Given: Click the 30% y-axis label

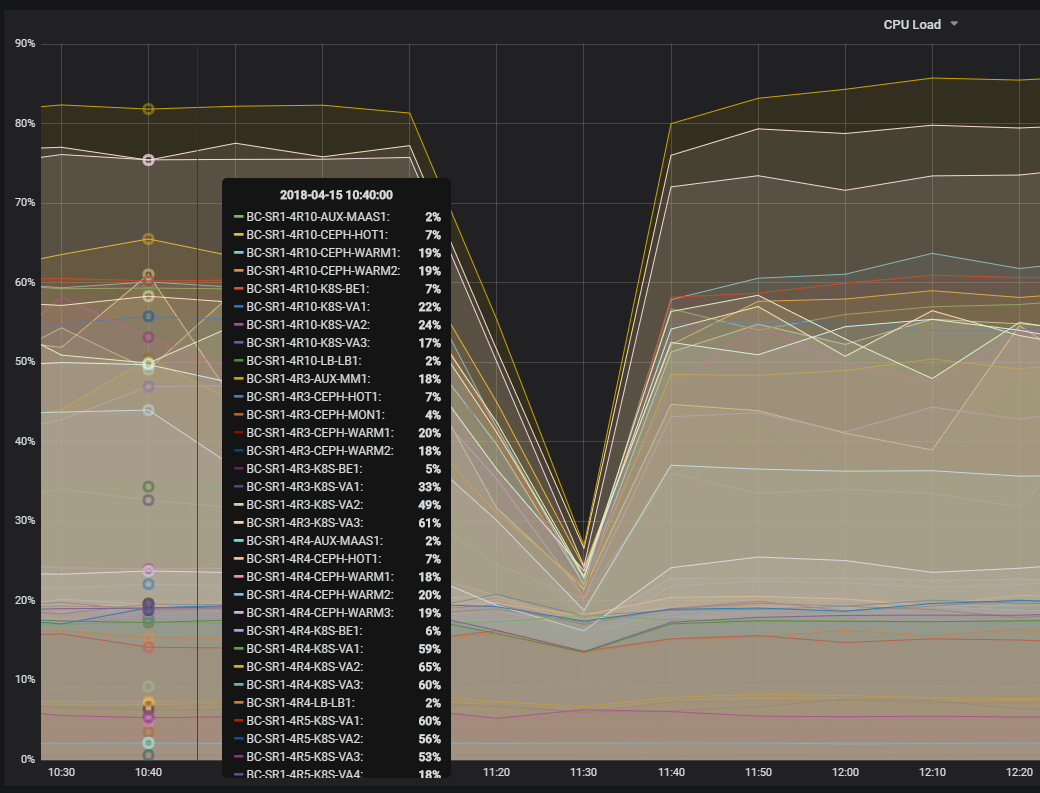Looking at the screenshot, I should [x=25, y=520].
